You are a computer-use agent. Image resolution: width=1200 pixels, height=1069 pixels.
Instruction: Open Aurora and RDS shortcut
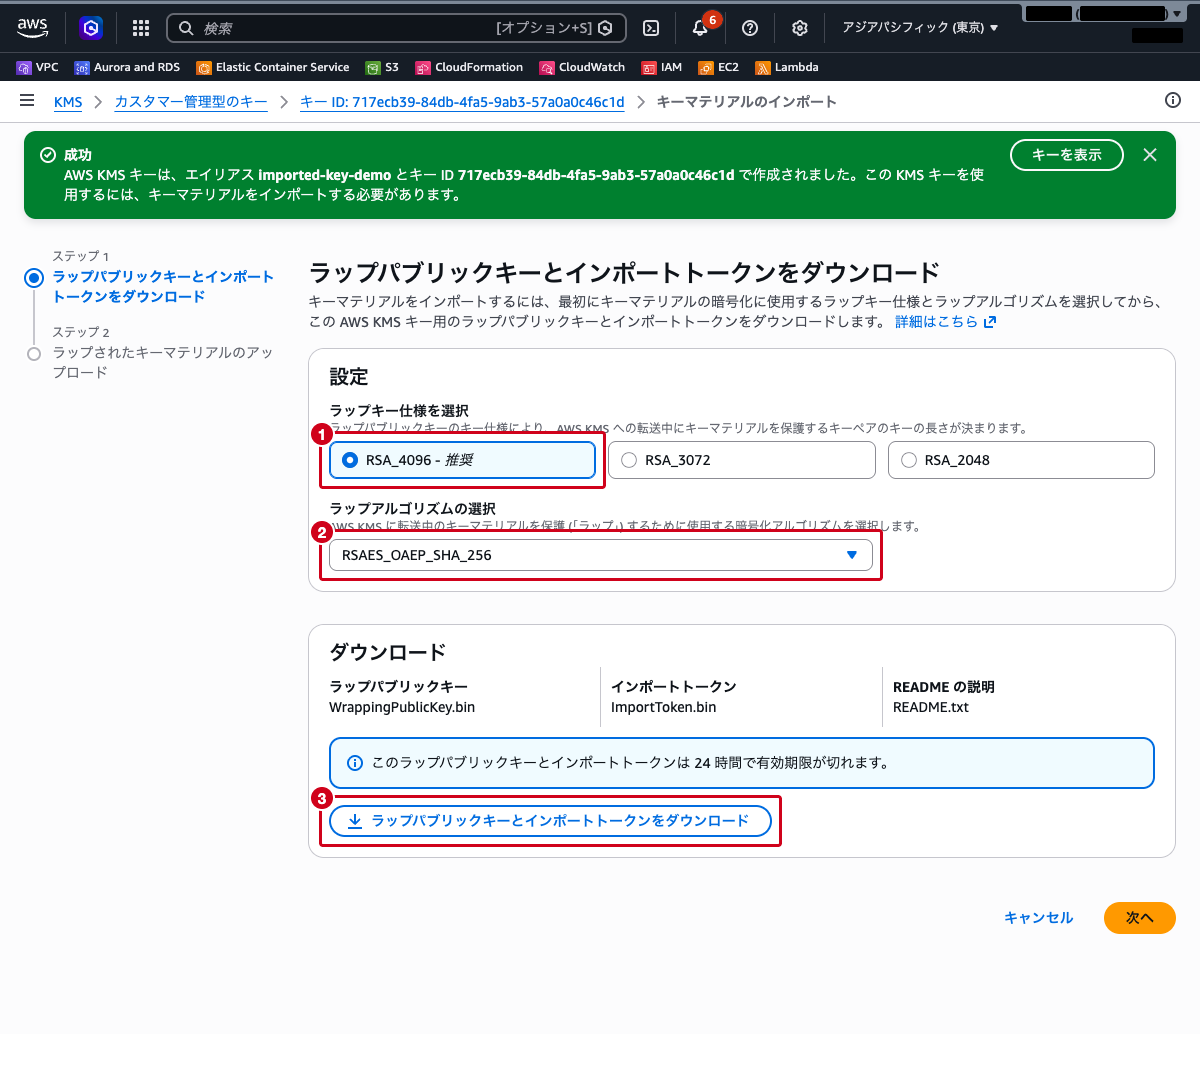[x=128, y=67]
